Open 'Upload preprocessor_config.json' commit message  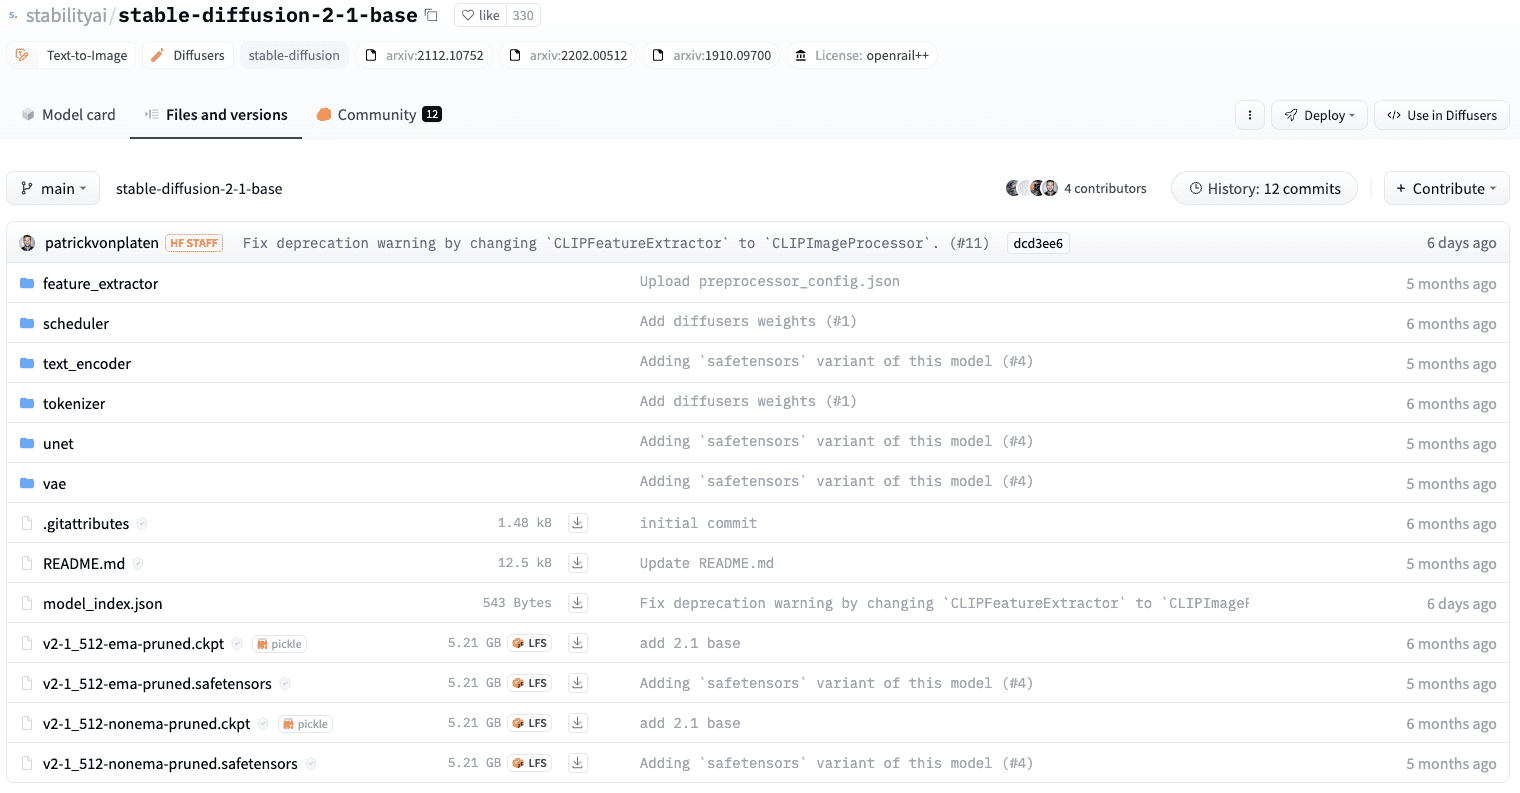coord(770,281)
